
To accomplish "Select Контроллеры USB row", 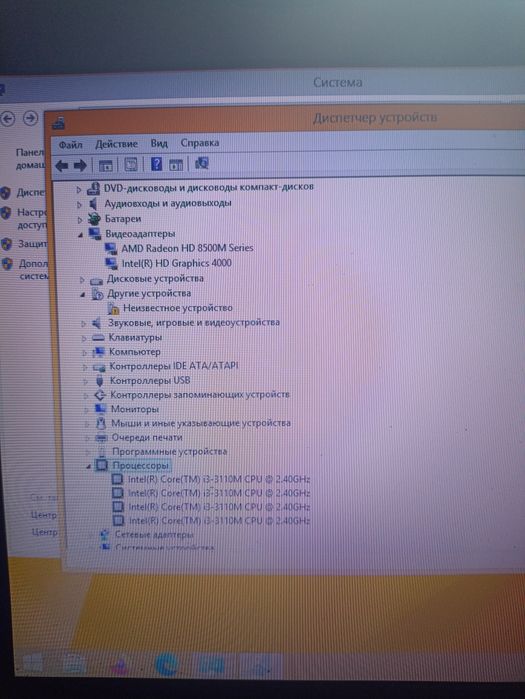I will 150,380.
